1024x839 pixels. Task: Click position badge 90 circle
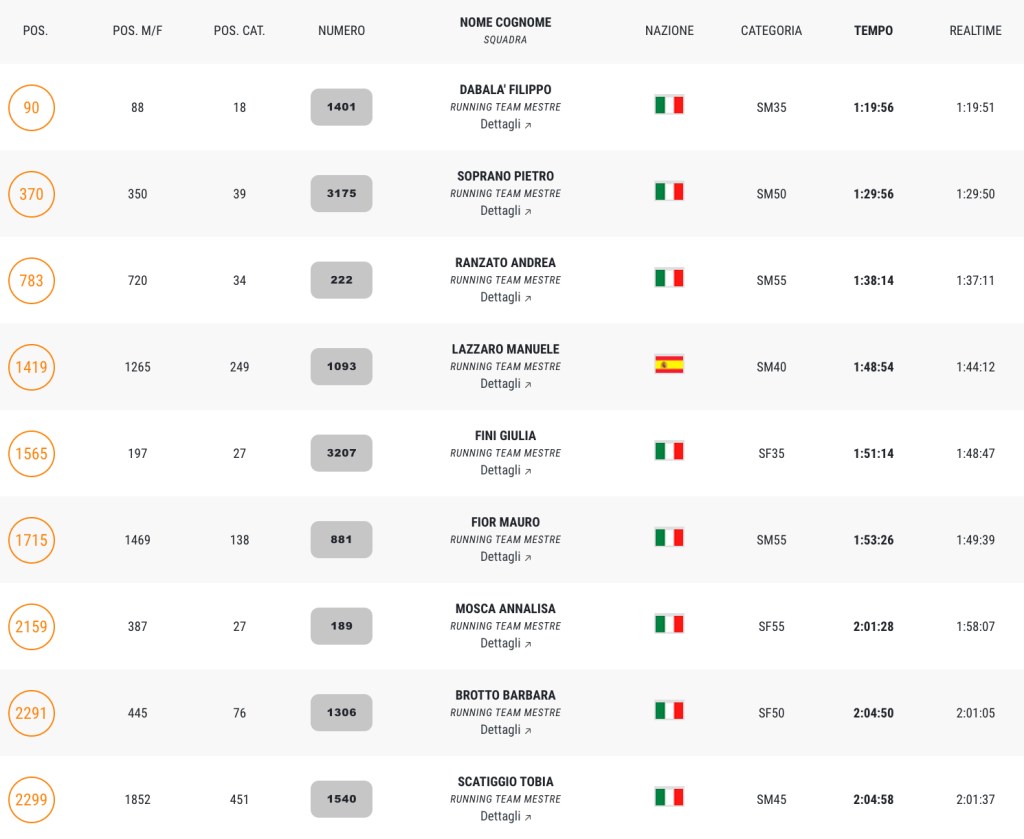coord(31,107)
